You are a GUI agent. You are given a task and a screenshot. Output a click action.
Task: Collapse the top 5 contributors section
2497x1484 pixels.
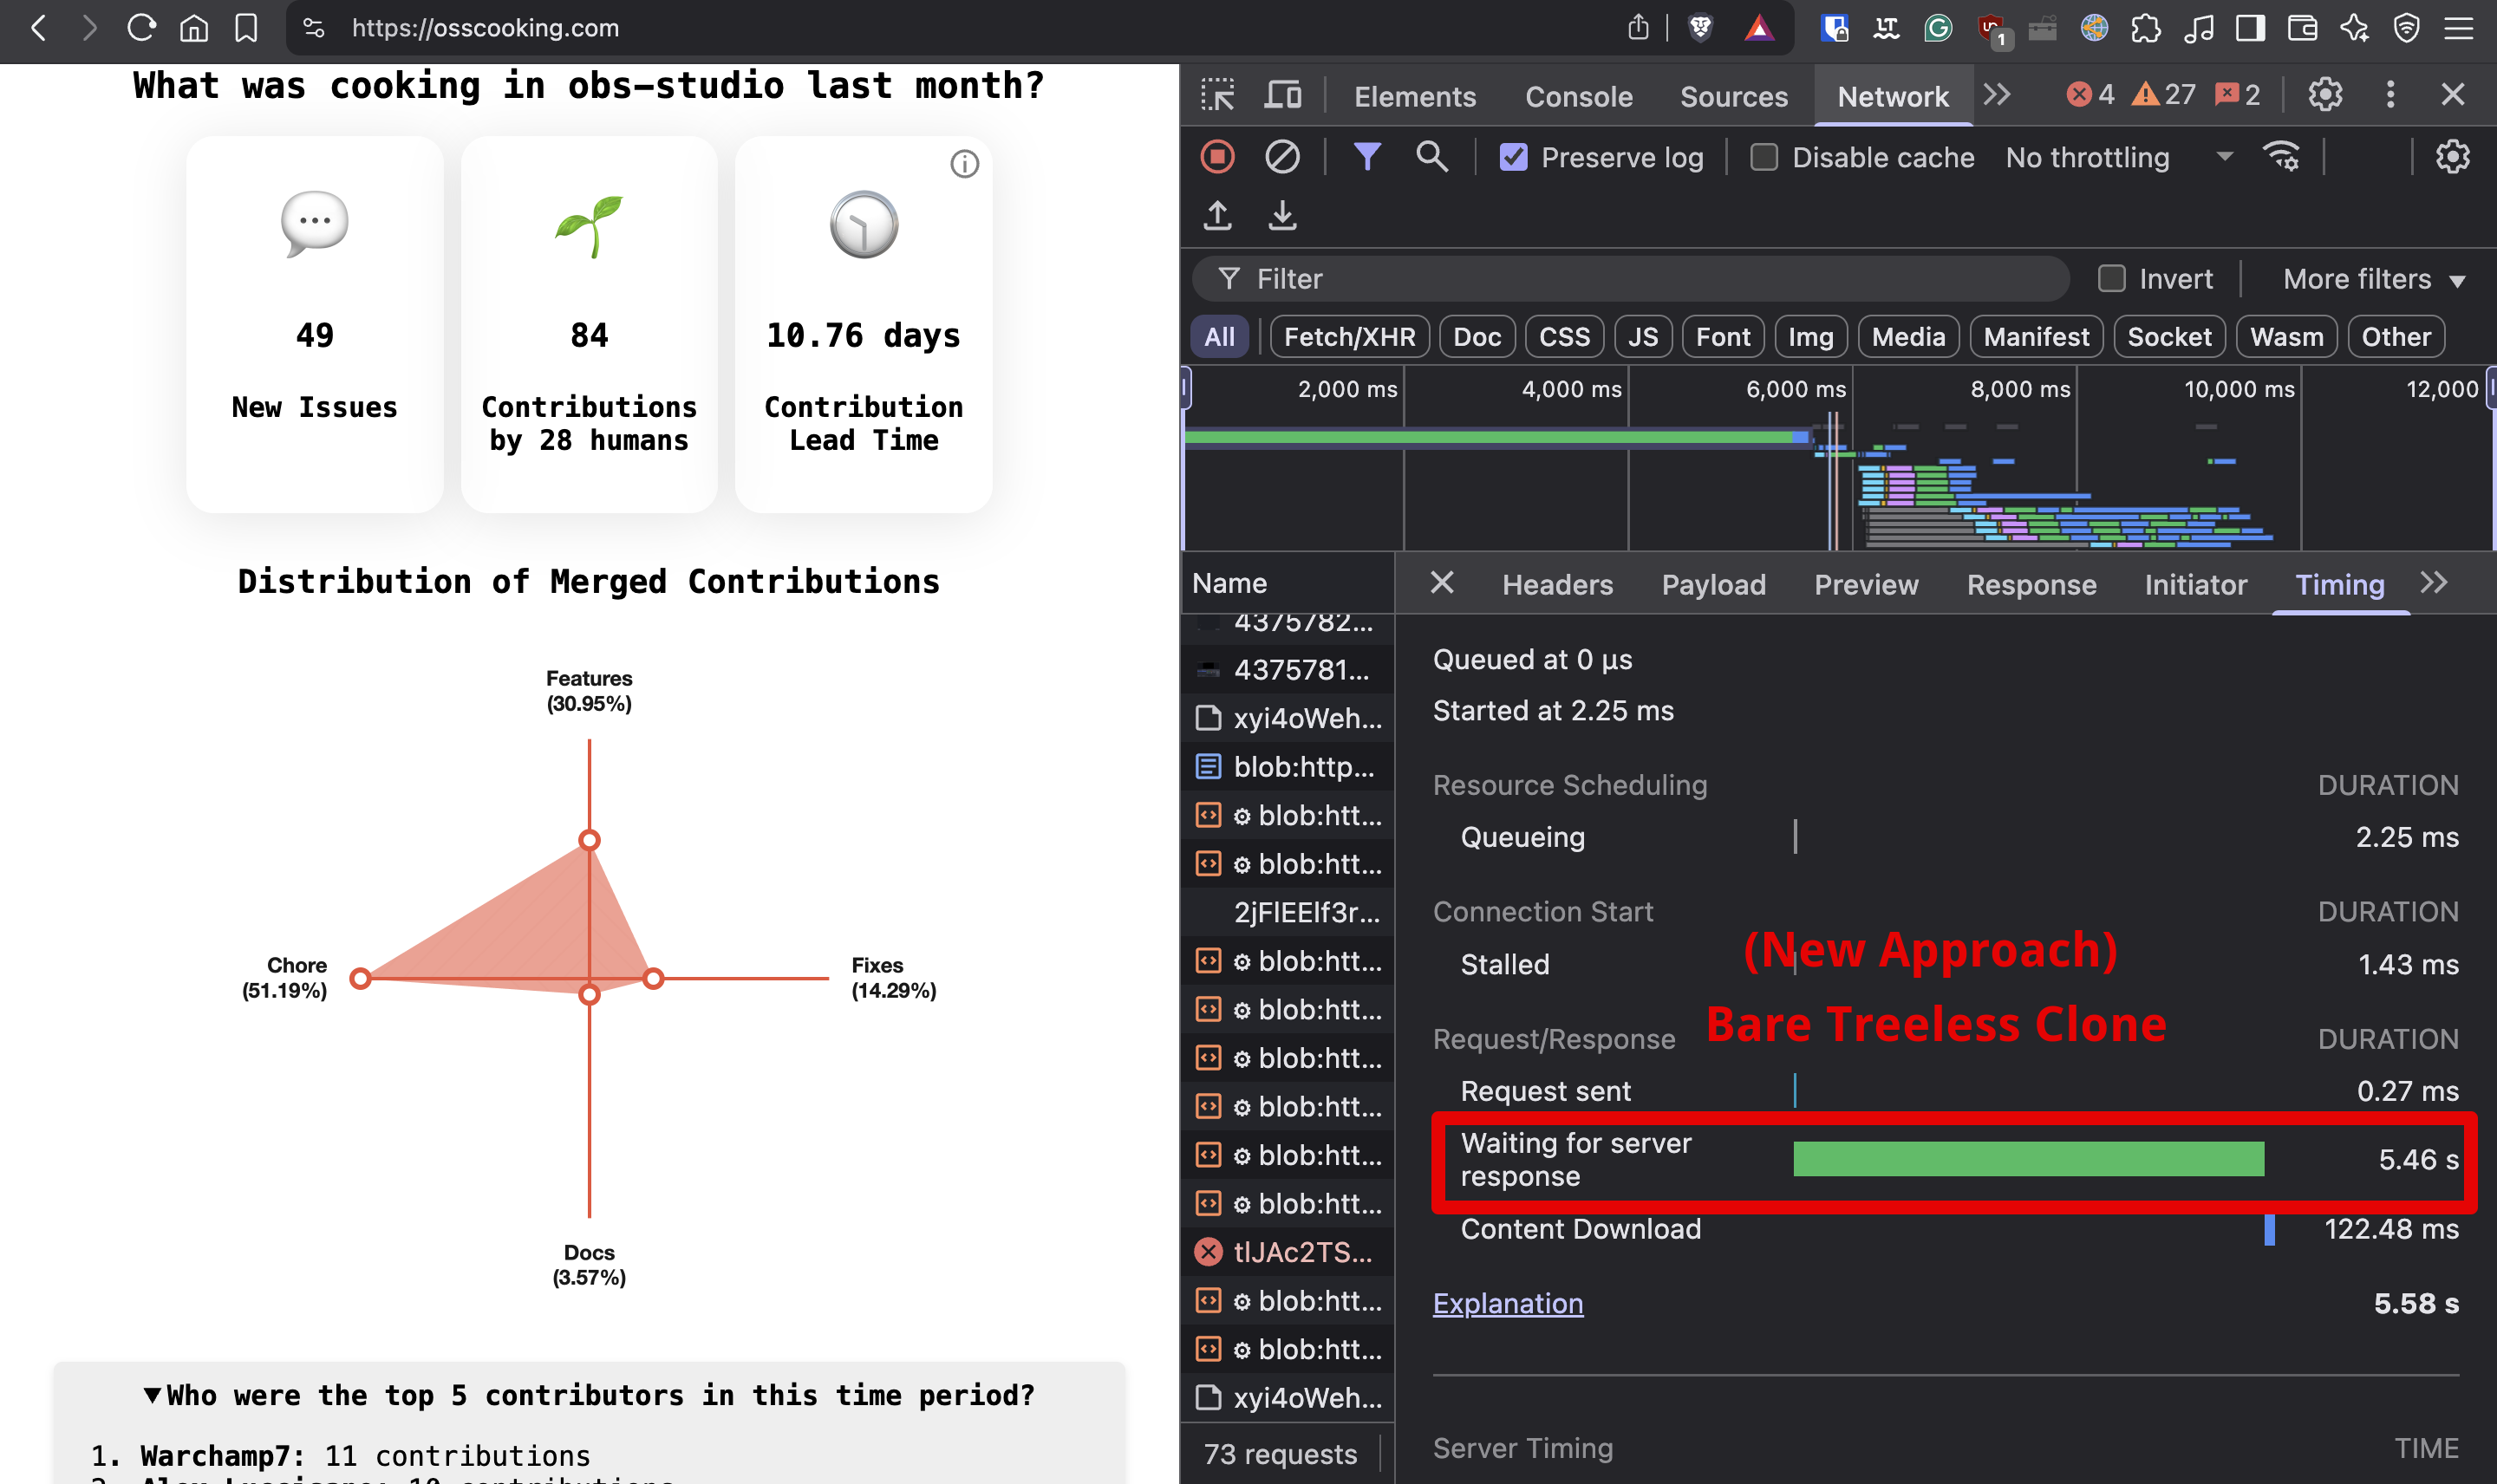pos(589,1395)
